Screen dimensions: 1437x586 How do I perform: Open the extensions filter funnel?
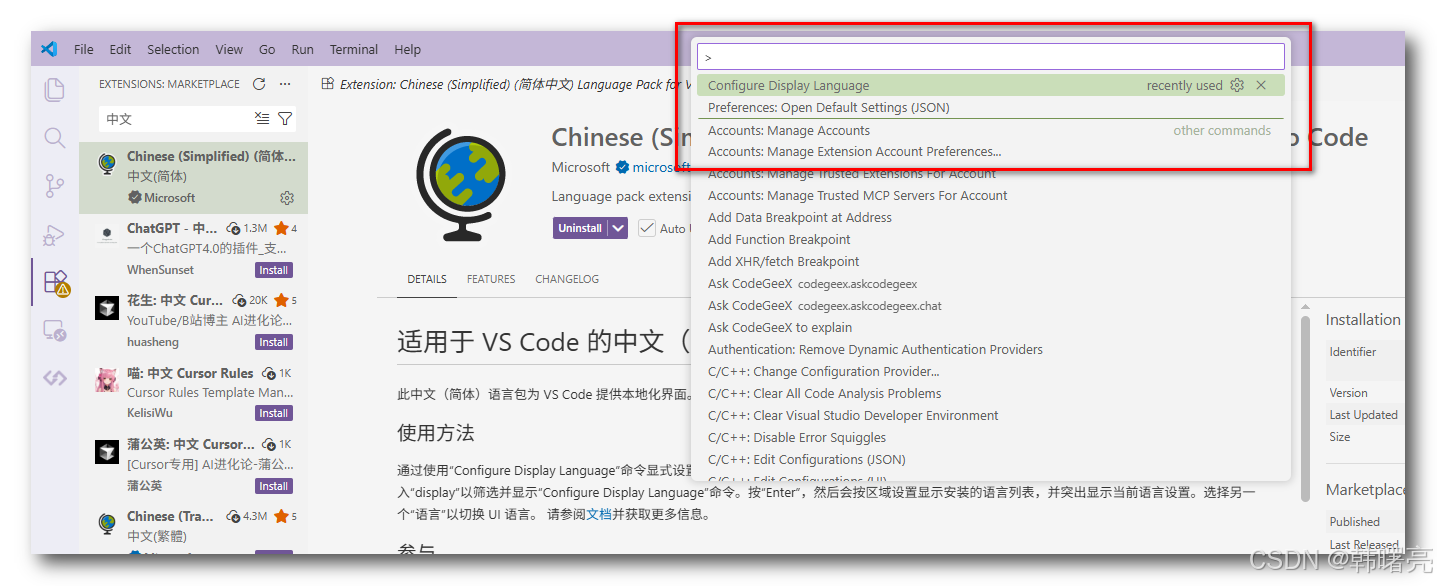(285, 119)
